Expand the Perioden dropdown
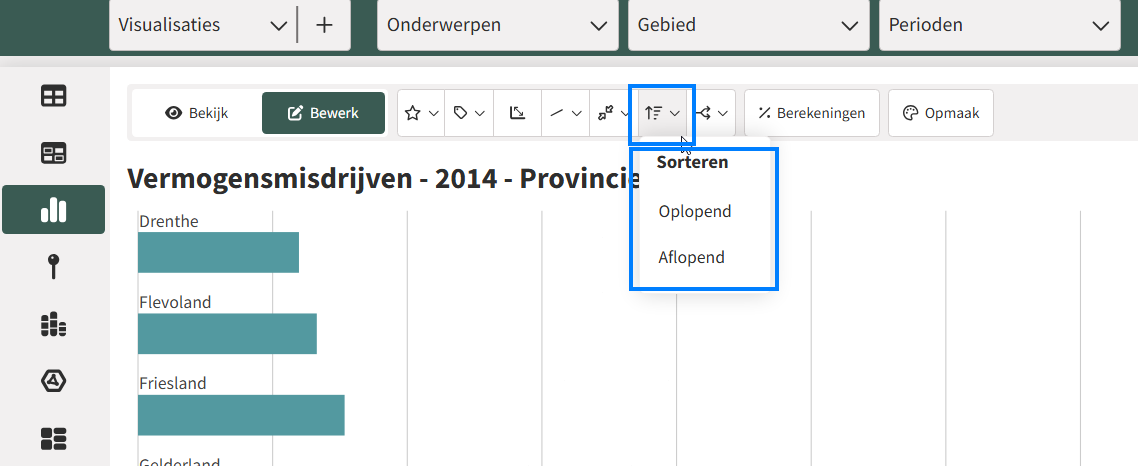This screenshot has width=1138, height=466. 999,25
